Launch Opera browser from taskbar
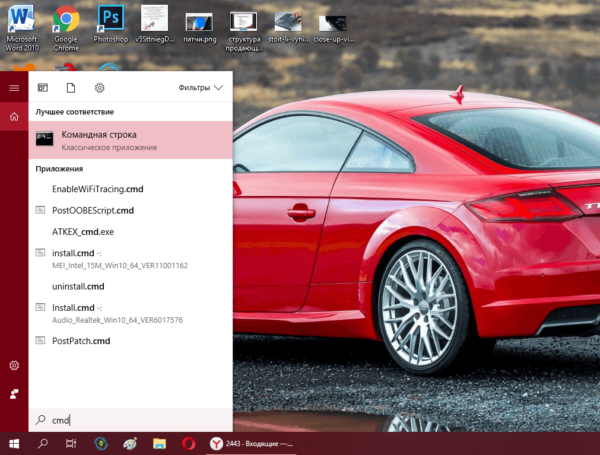The image size is (600, 455). point(189,444)
